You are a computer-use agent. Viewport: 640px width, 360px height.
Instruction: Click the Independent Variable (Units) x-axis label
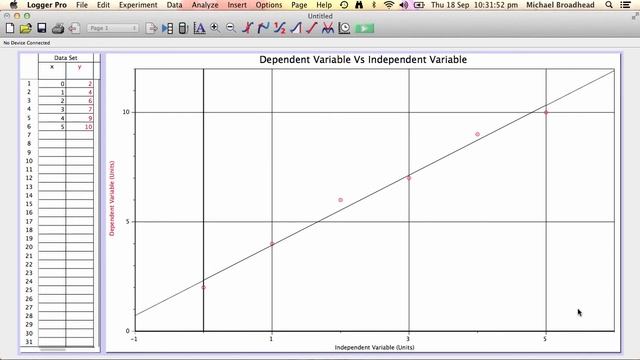pos(374,347)
